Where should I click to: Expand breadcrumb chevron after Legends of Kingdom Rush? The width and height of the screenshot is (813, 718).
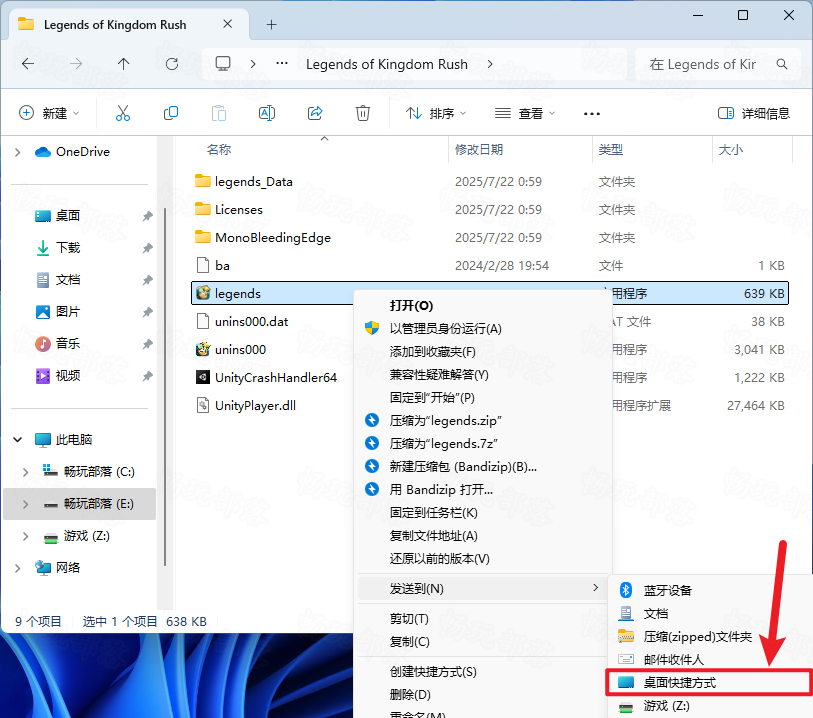pyautogui.click(x=490, y=64)
